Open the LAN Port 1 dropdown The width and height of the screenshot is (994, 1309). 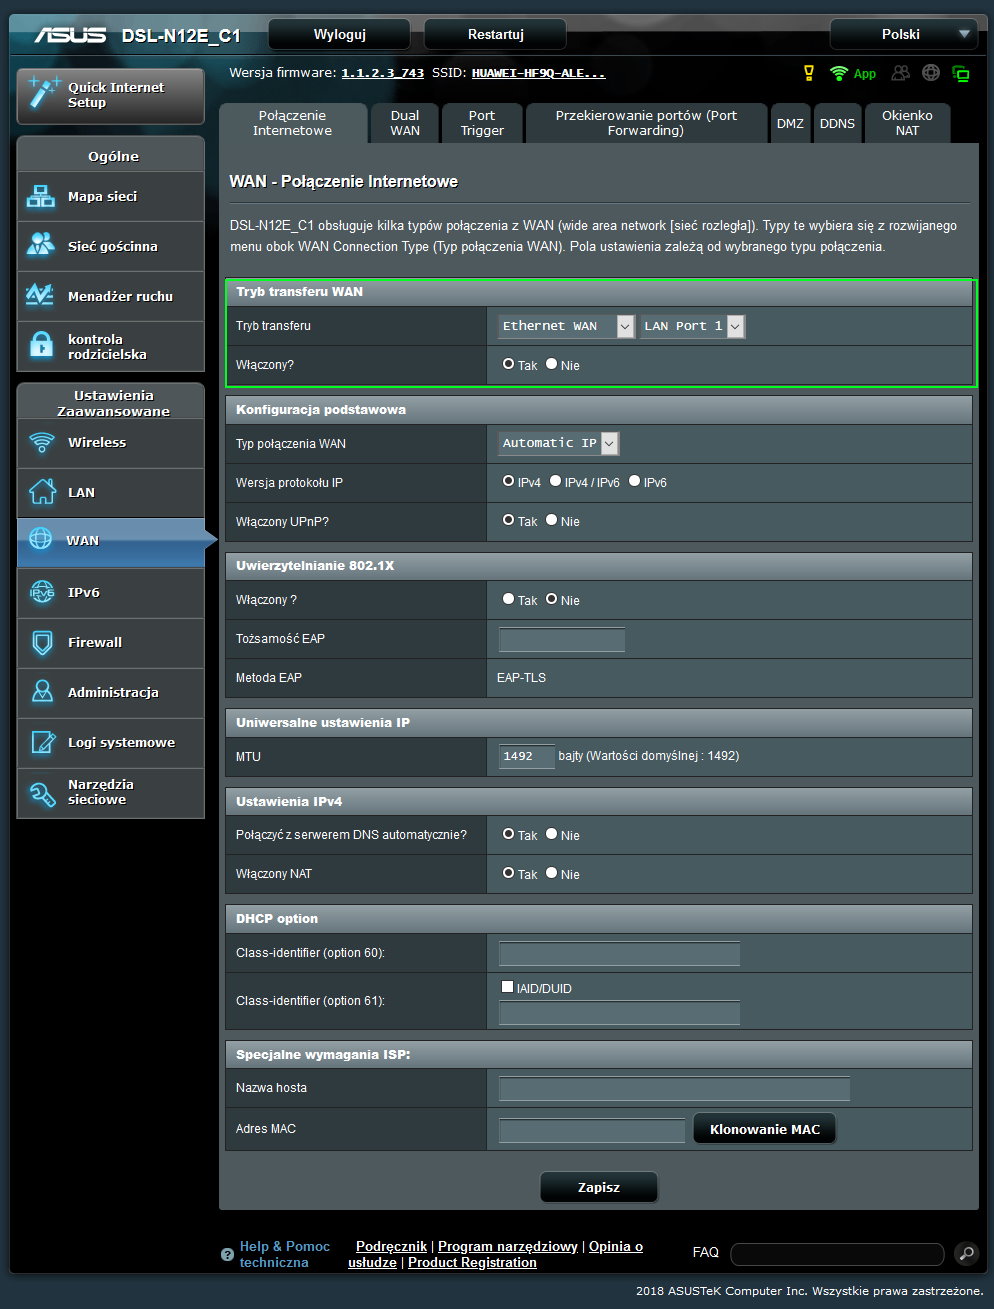[x=692, y=326]
